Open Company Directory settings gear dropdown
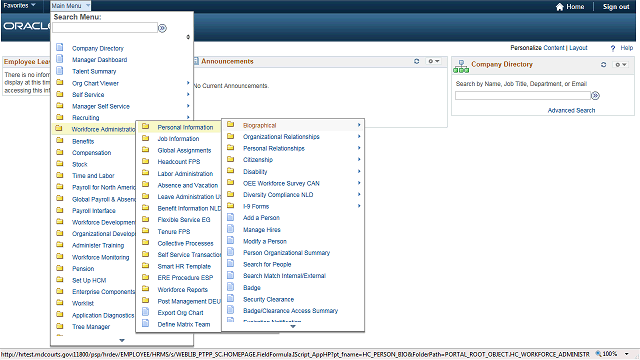The image size is (640, 360). click(620, 64)
